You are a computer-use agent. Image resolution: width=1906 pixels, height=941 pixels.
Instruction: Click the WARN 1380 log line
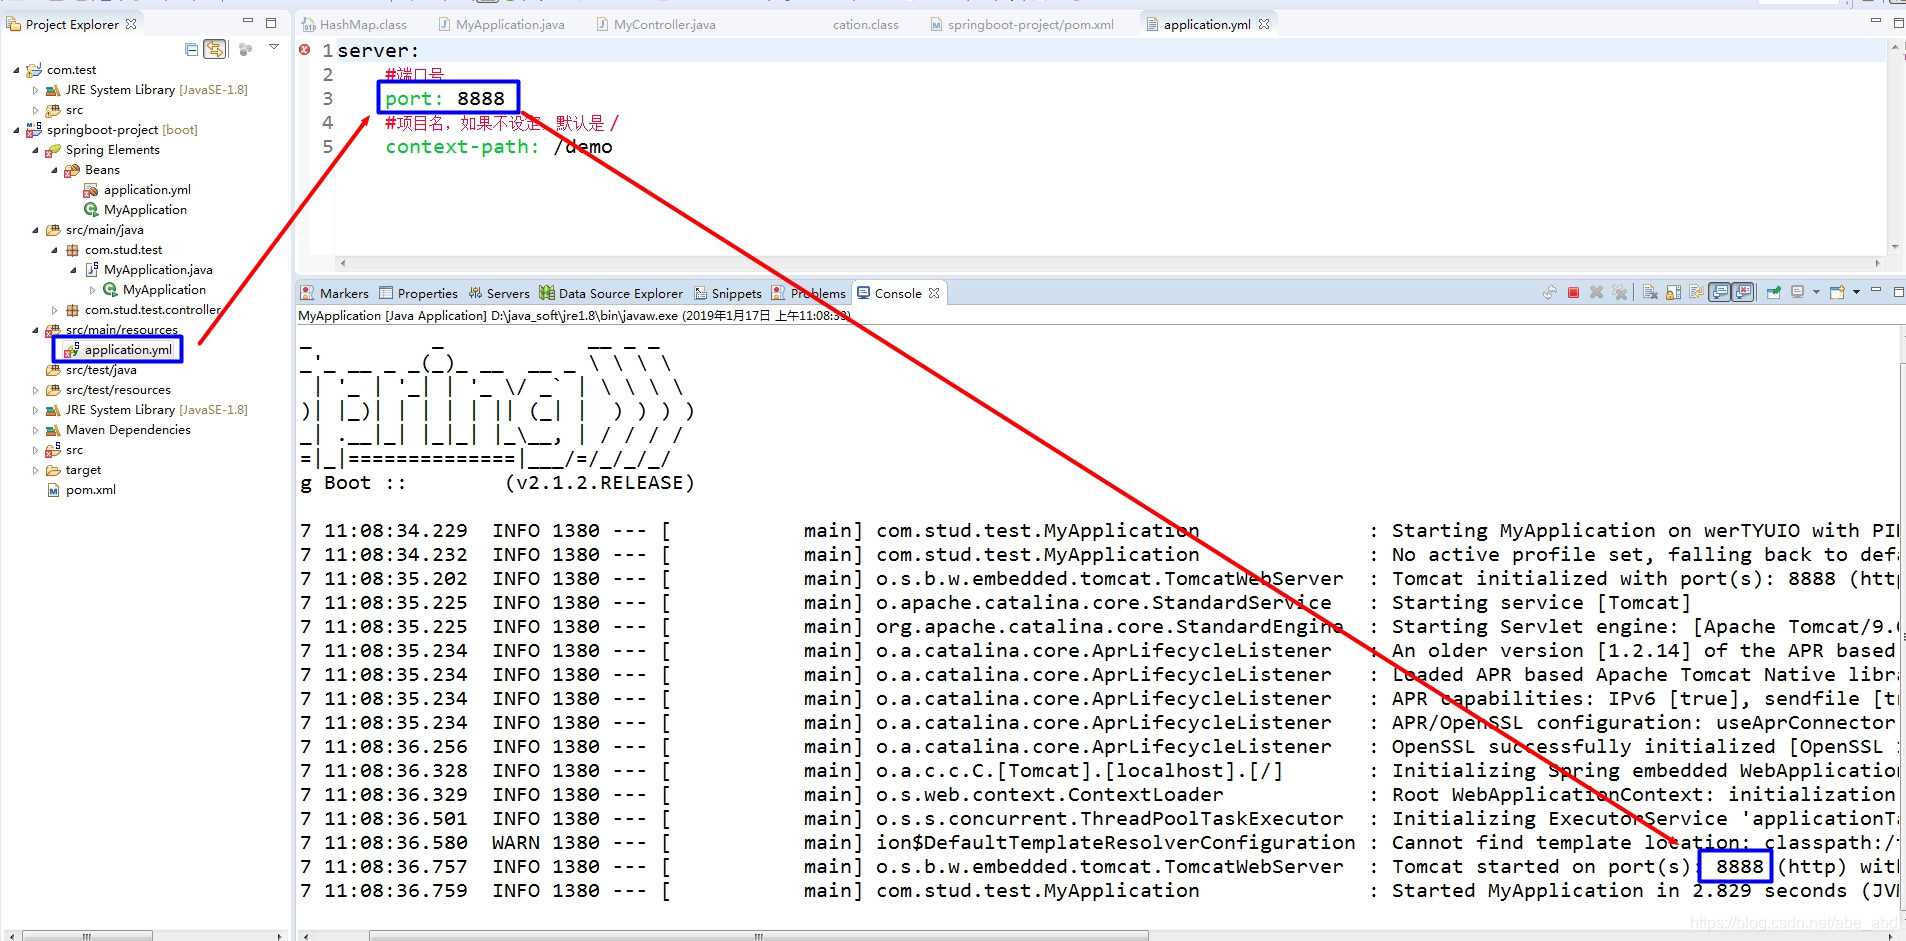pos(1100,843)
